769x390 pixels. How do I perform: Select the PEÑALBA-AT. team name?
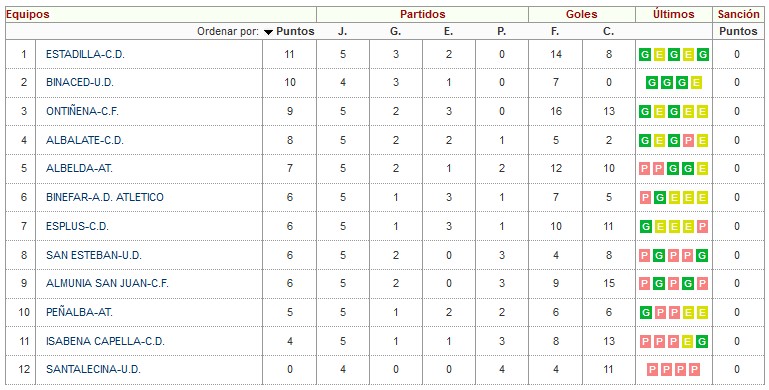pos(79,312)
